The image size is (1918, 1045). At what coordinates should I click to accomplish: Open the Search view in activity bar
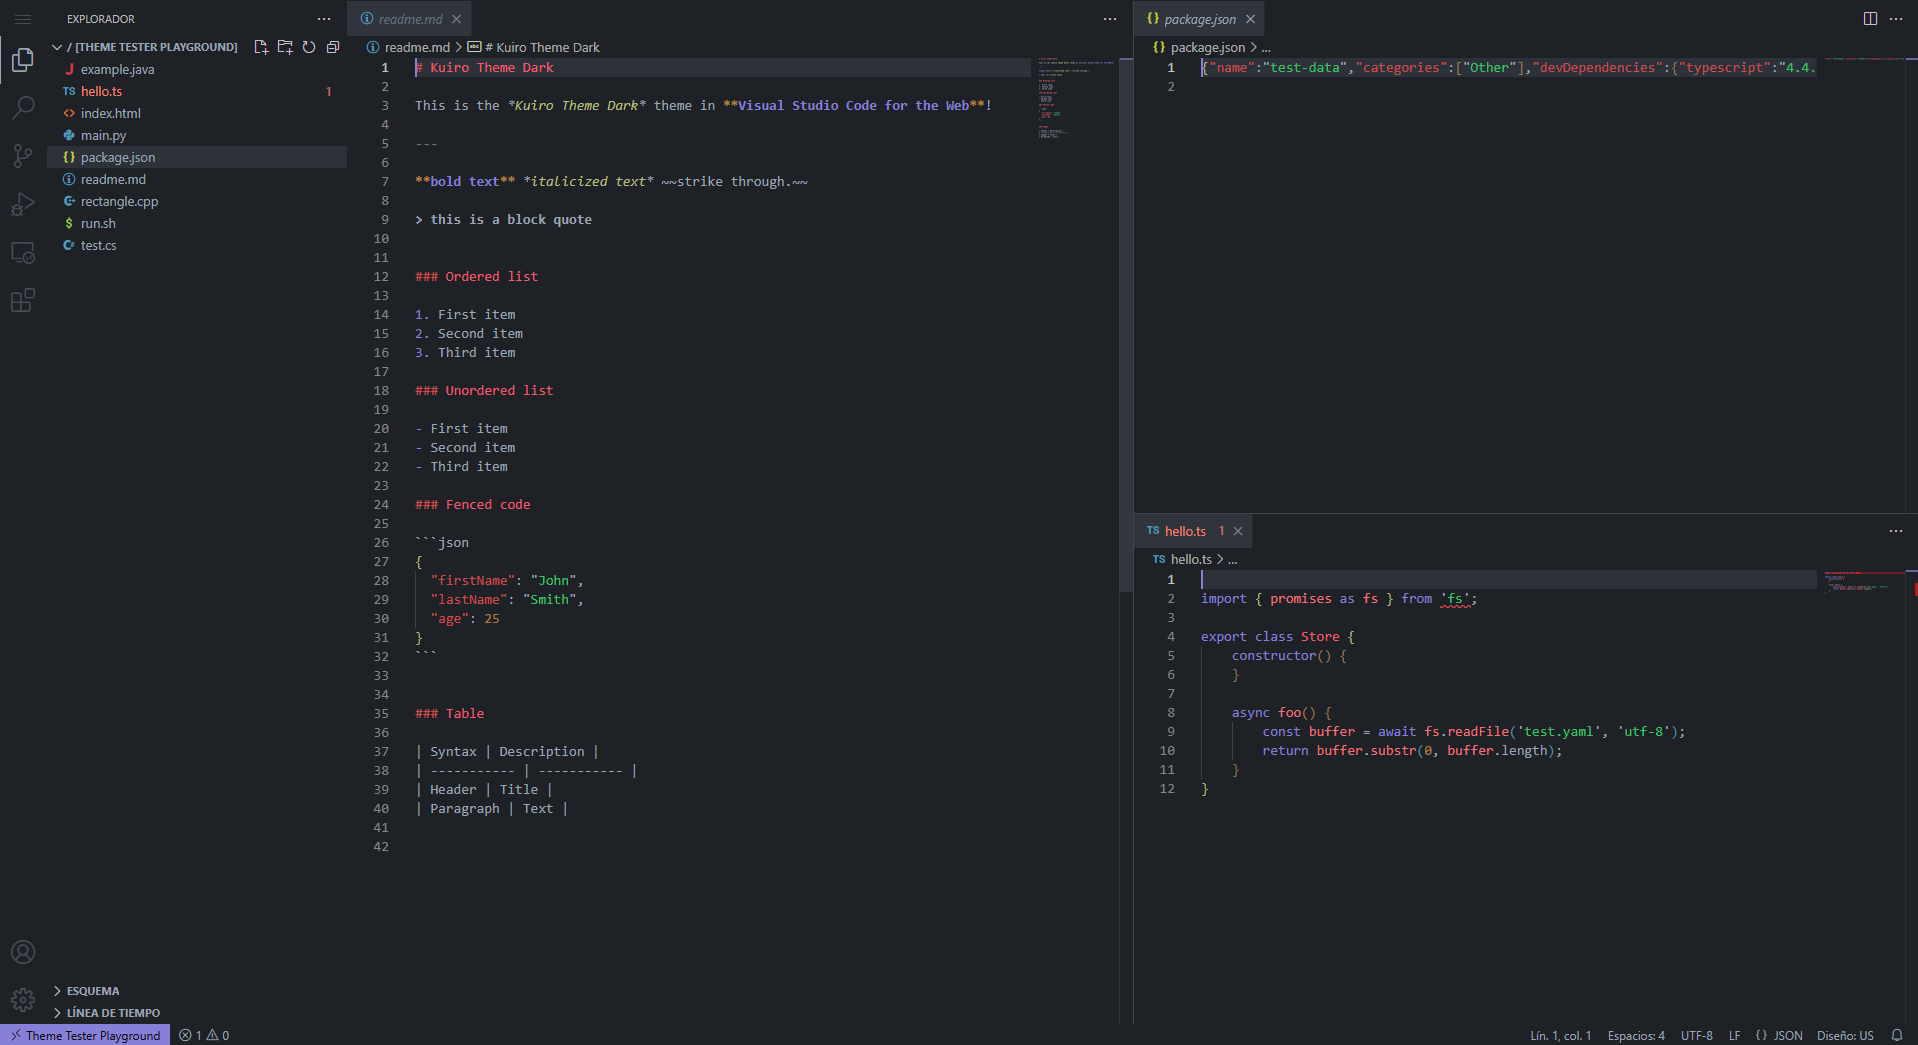coord(23,107)
